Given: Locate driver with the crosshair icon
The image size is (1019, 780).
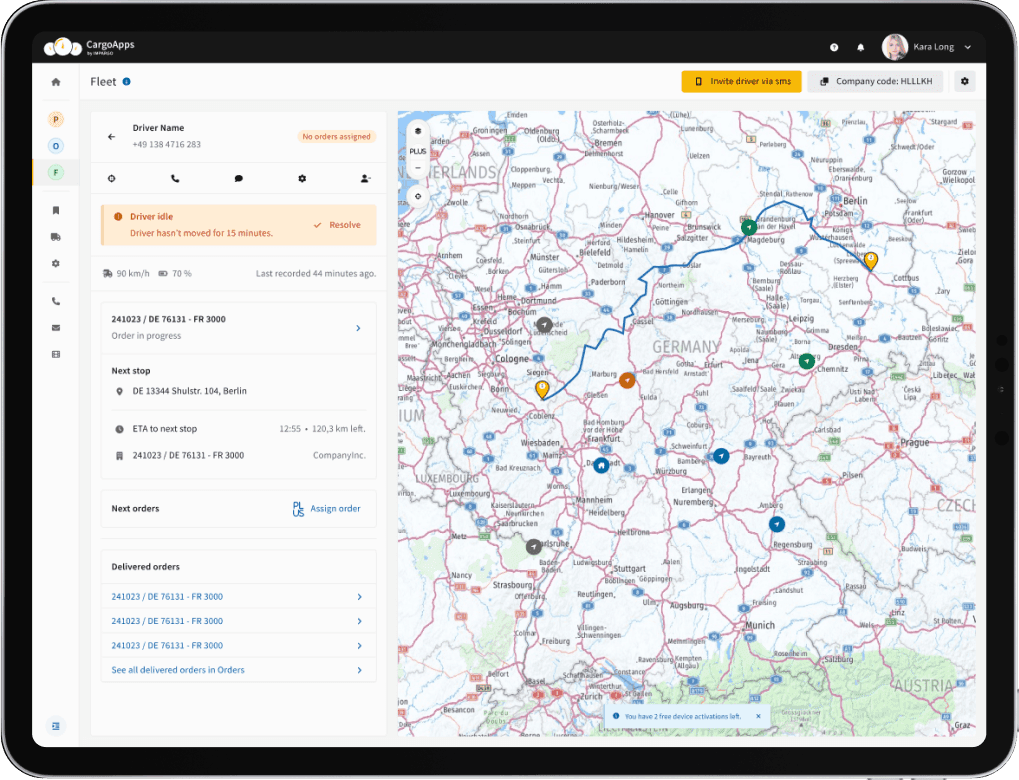Looking at the screenshot, I should 112,178.
